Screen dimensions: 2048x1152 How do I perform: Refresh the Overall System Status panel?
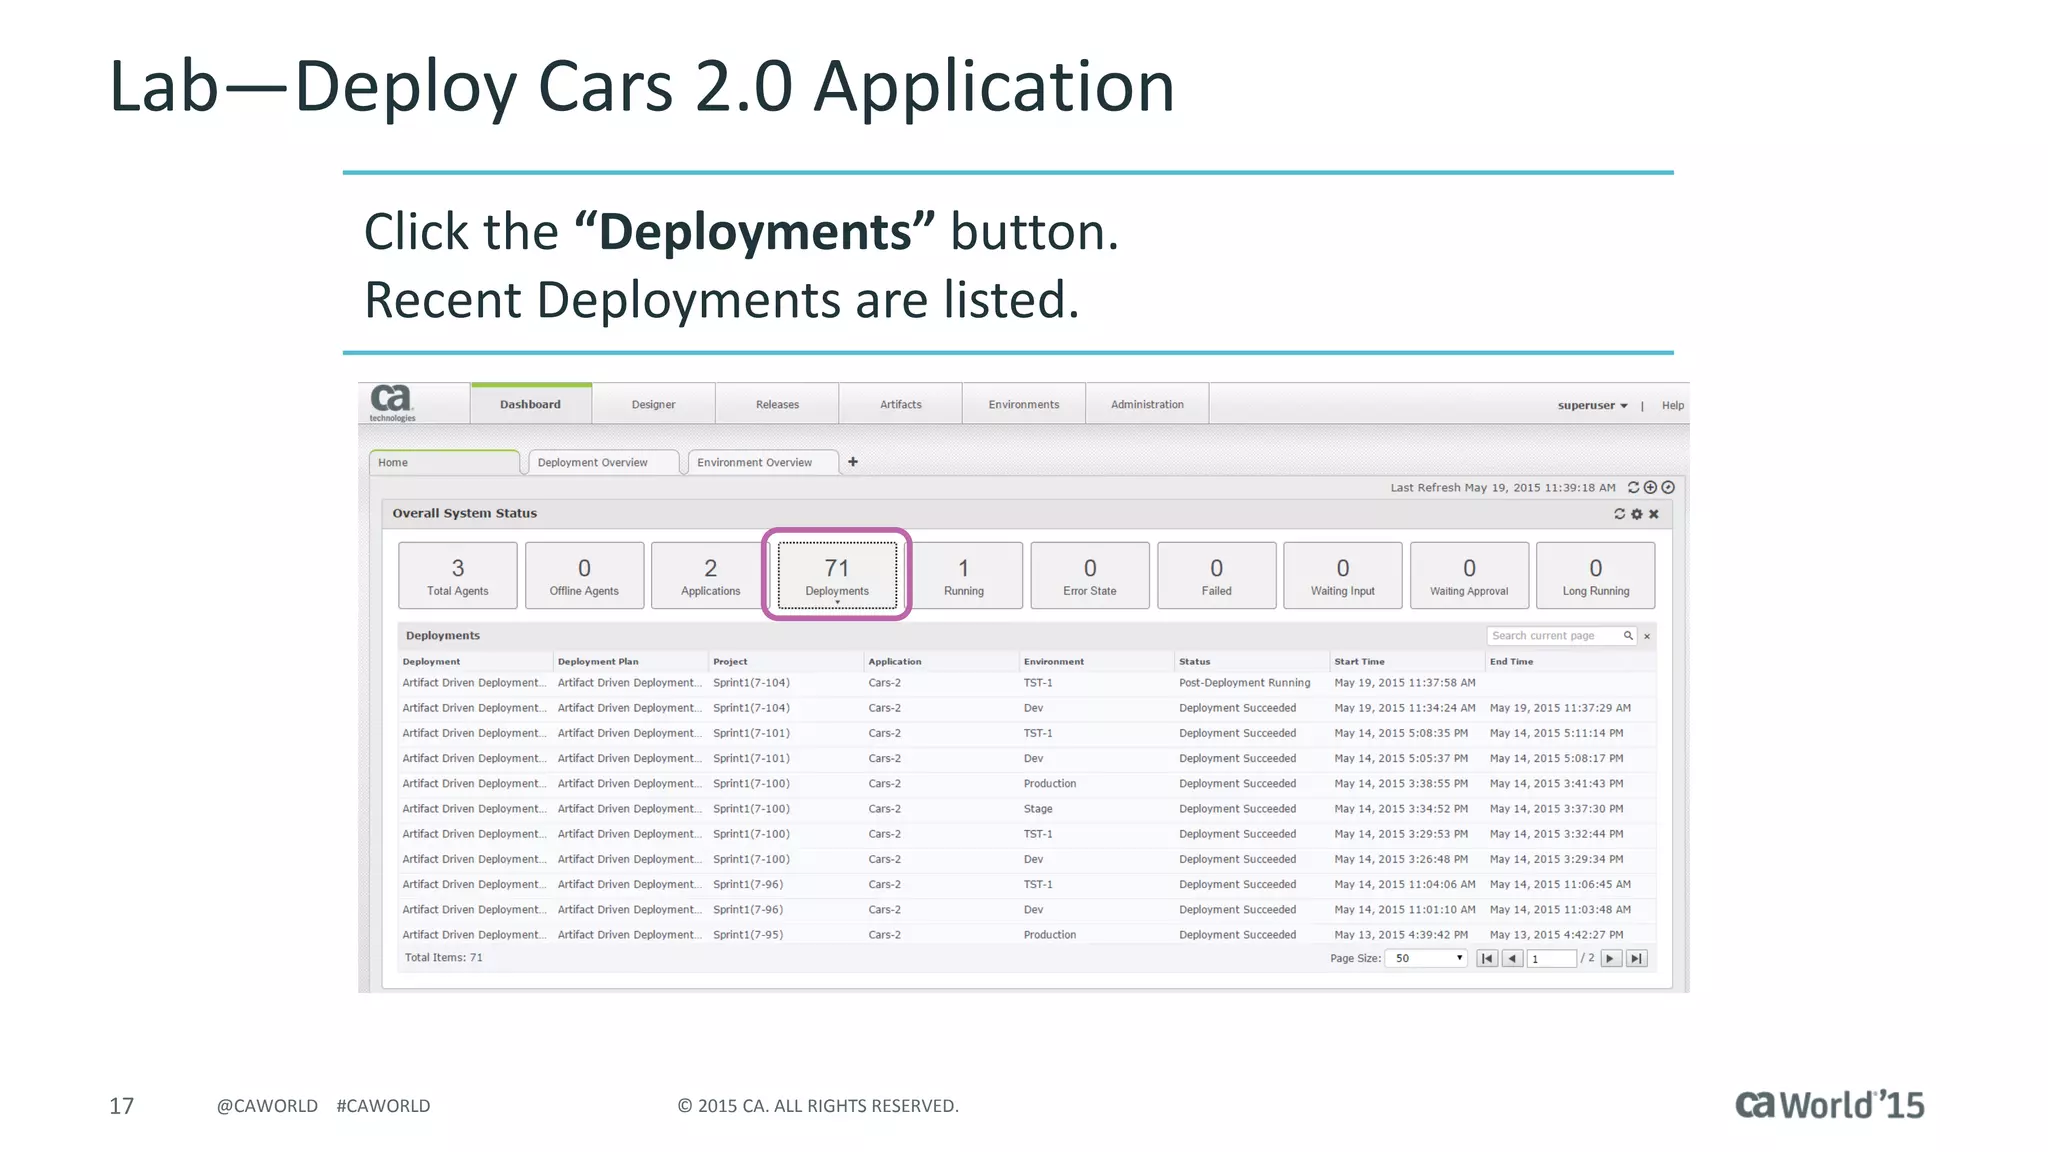pyautogui.click(x=1619, y=514)
